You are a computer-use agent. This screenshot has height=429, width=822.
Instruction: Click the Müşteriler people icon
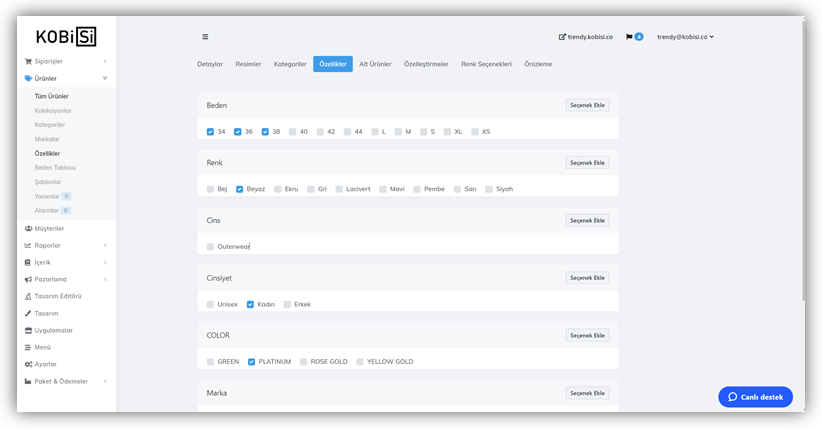[x=28, y=228]
